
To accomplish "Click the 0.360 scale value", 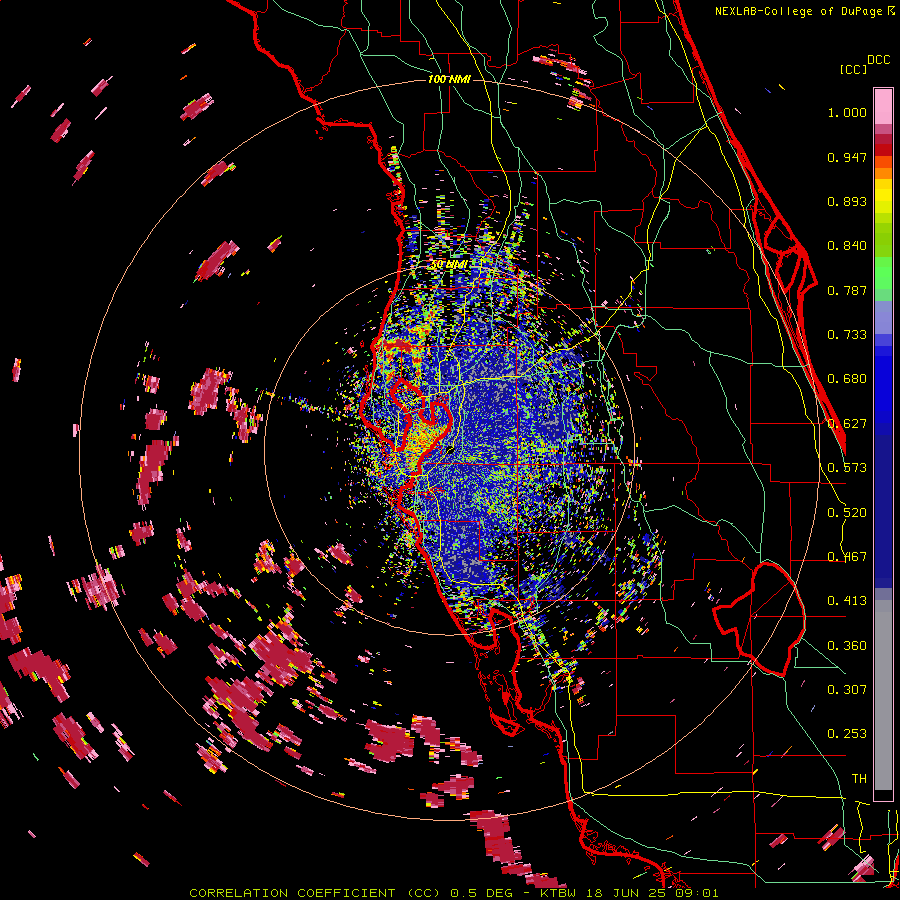I will [847, 646].
